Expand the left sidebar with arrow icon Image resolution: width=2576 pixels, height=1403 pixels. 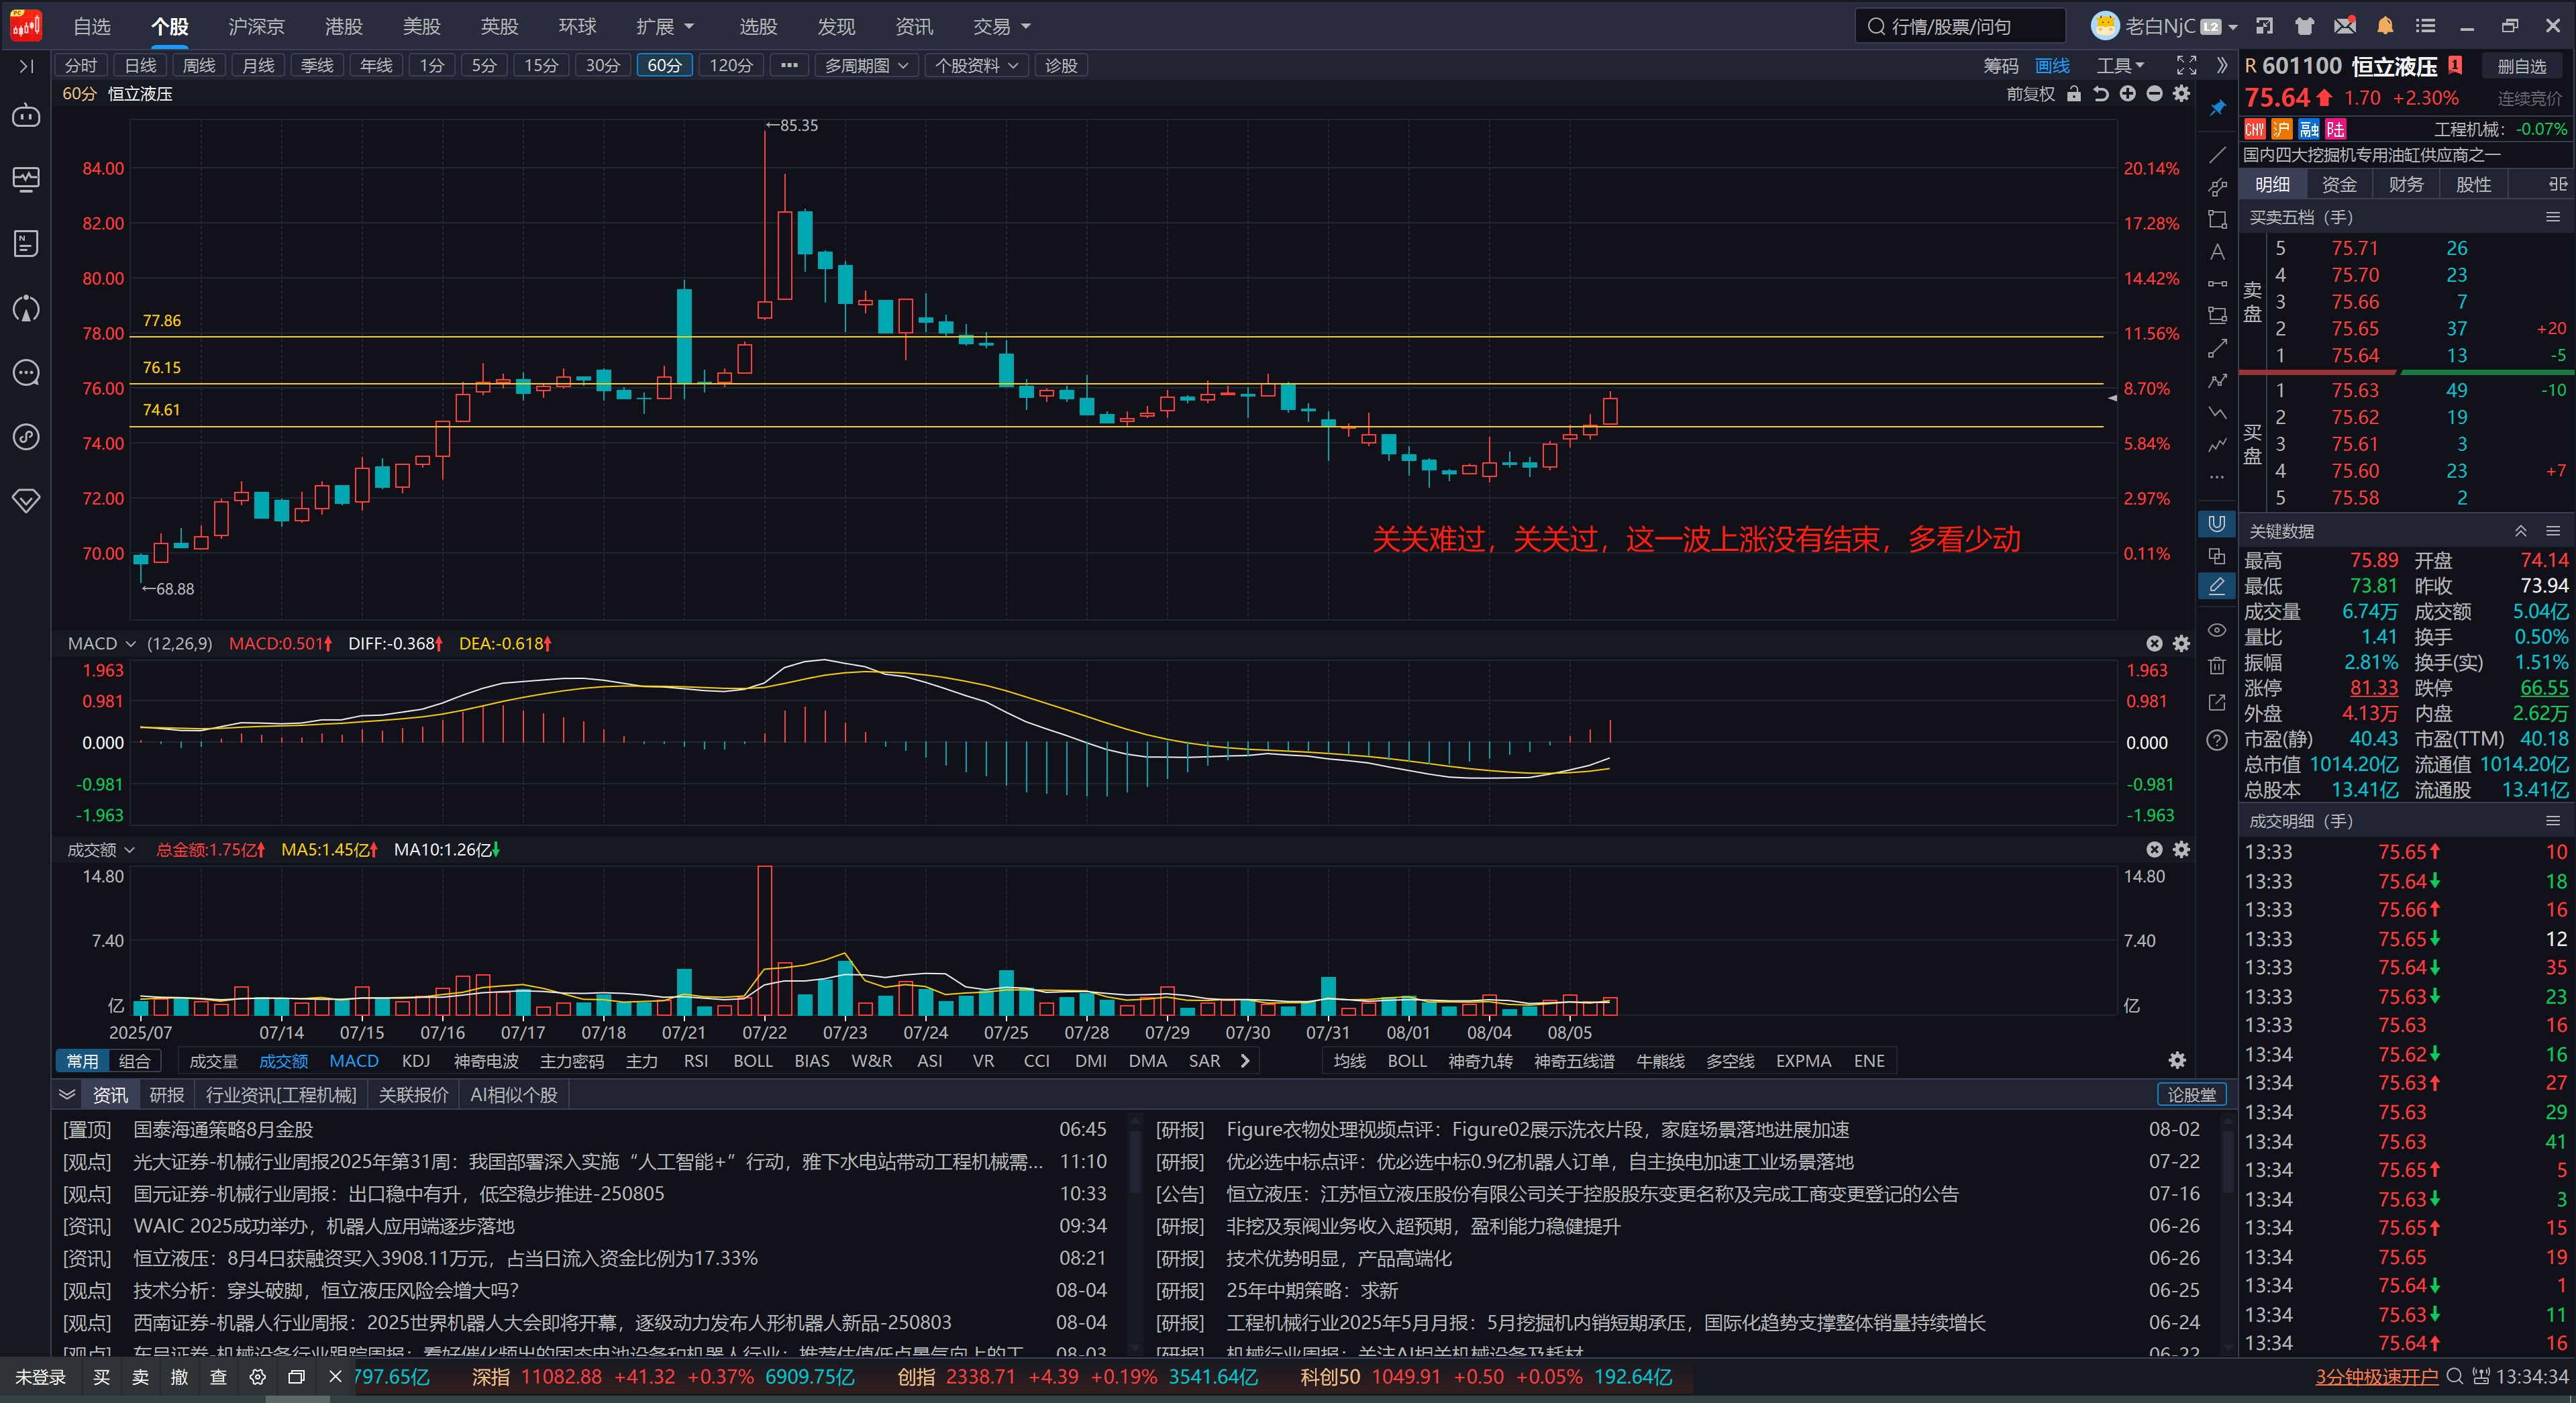[x=26, y=66]
